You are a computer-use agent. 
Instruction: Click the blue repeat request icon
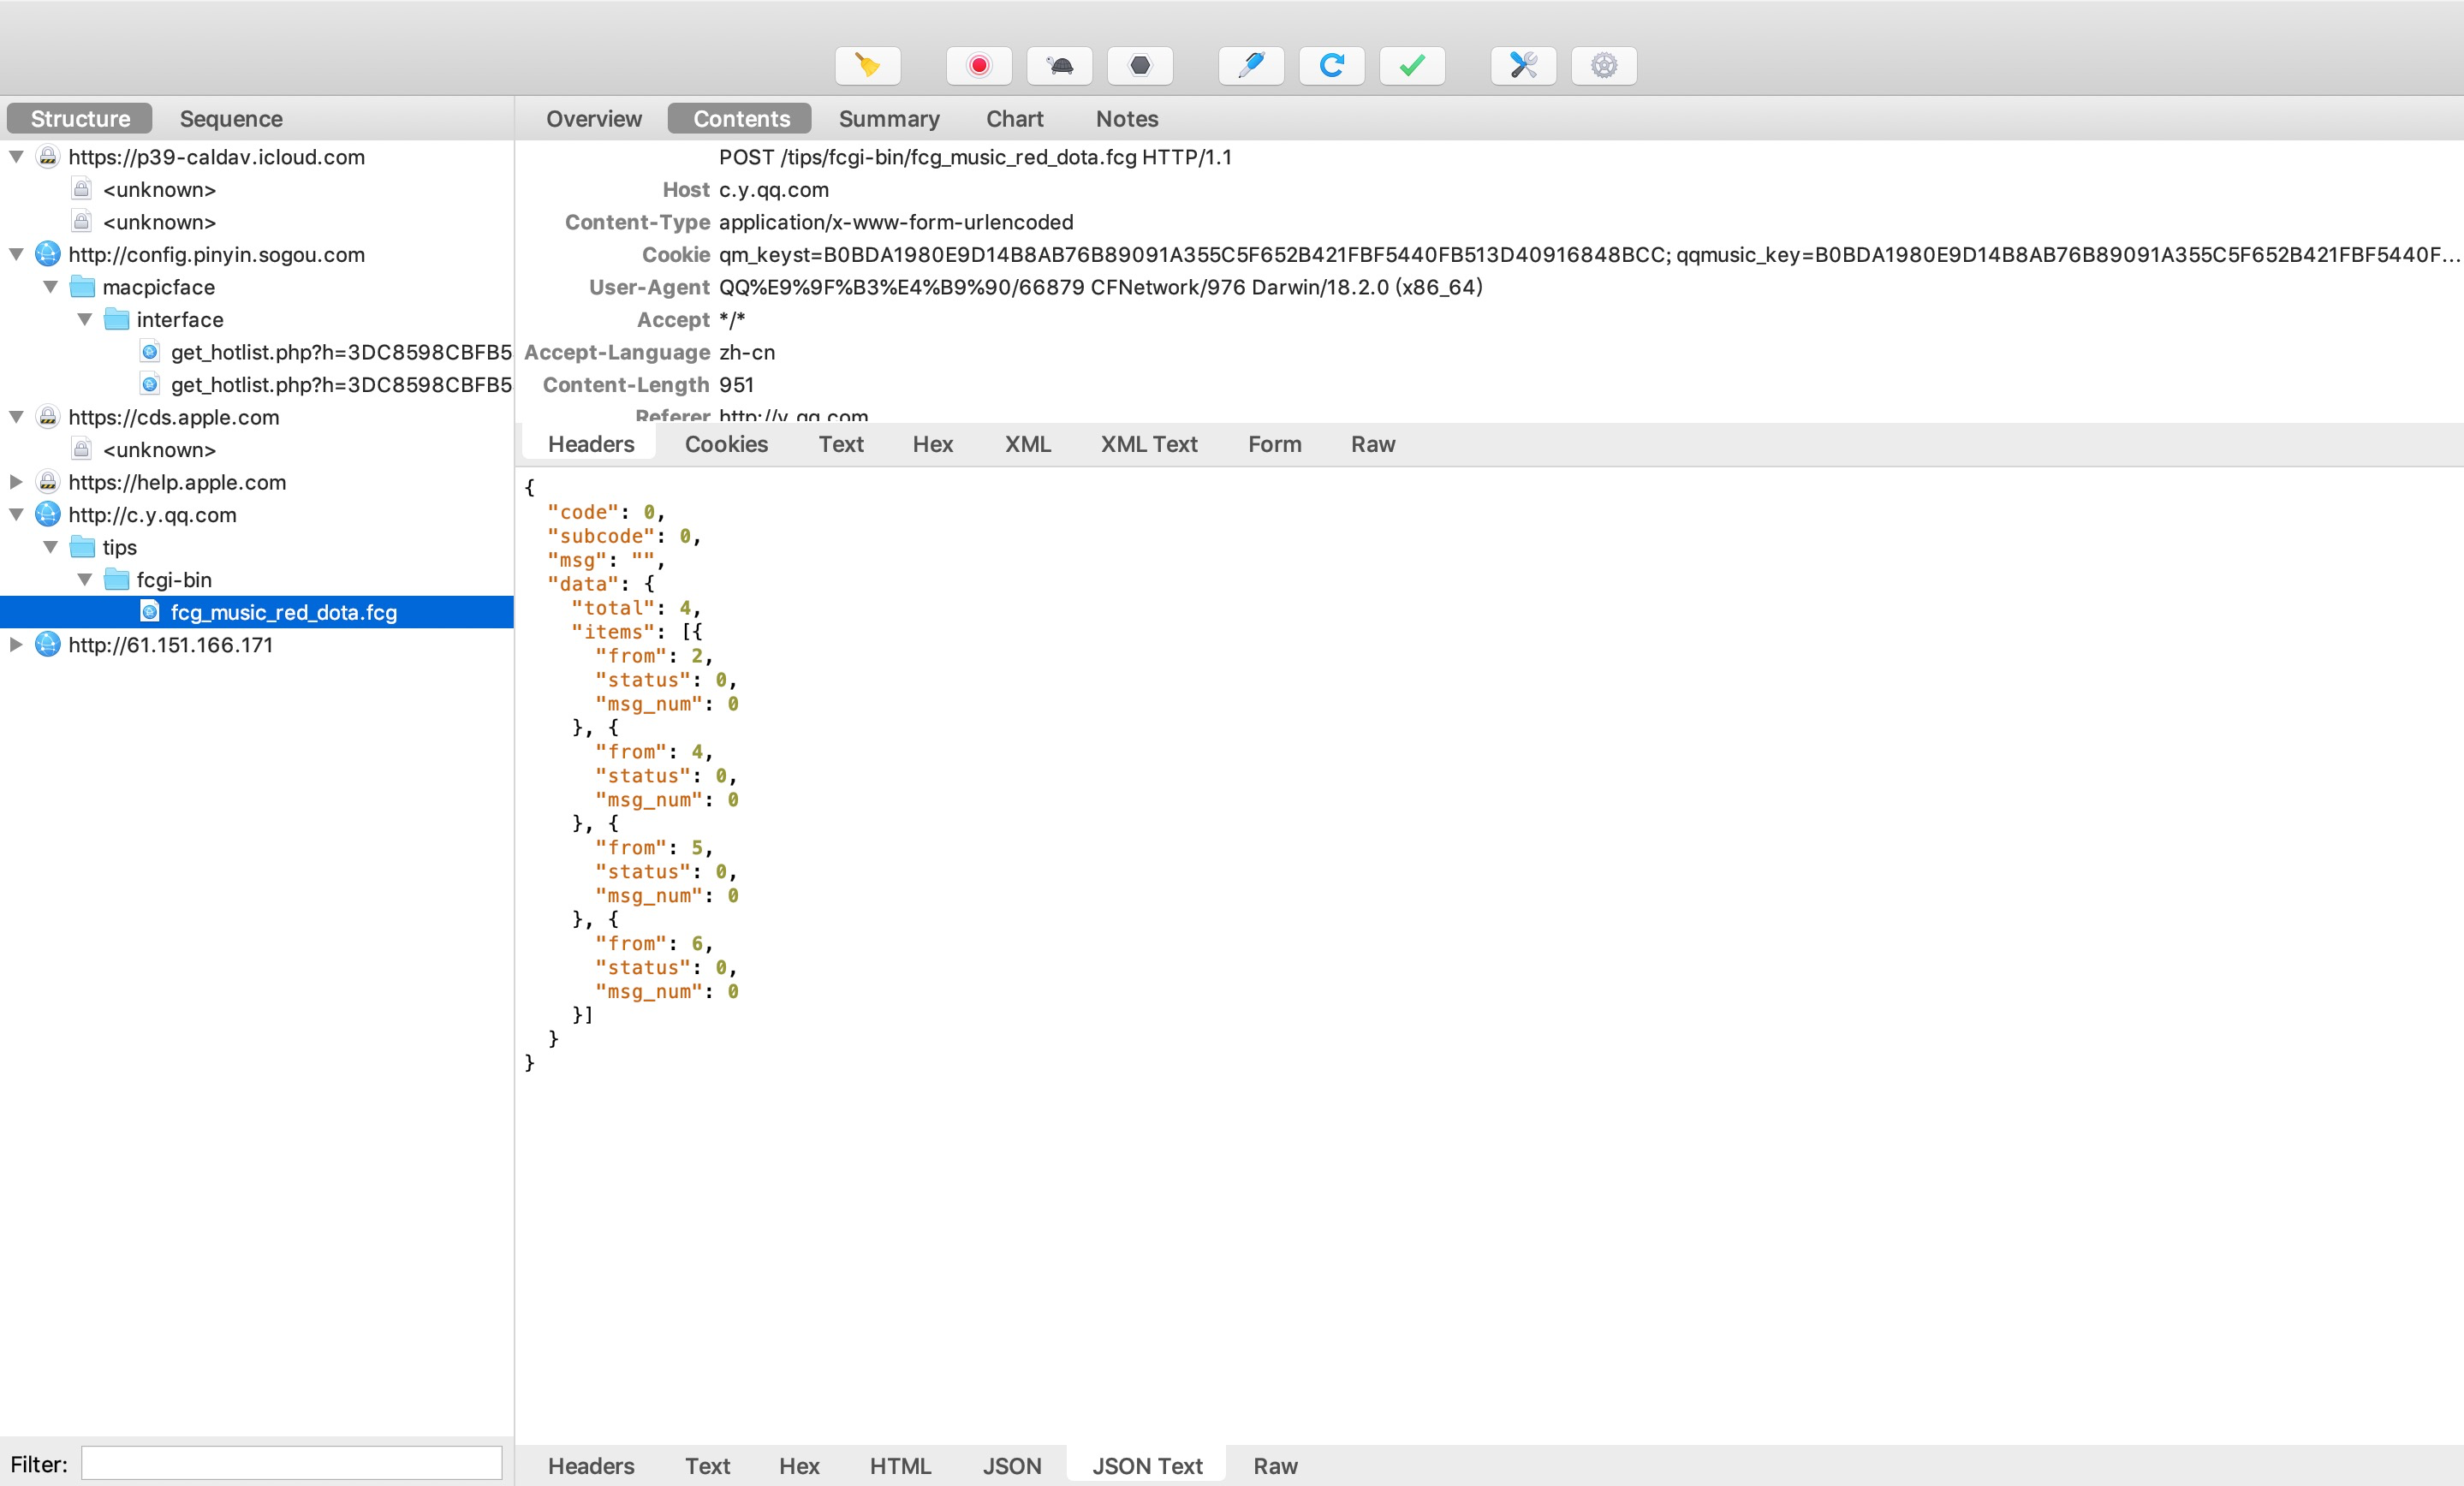(x=1331, y=66)
